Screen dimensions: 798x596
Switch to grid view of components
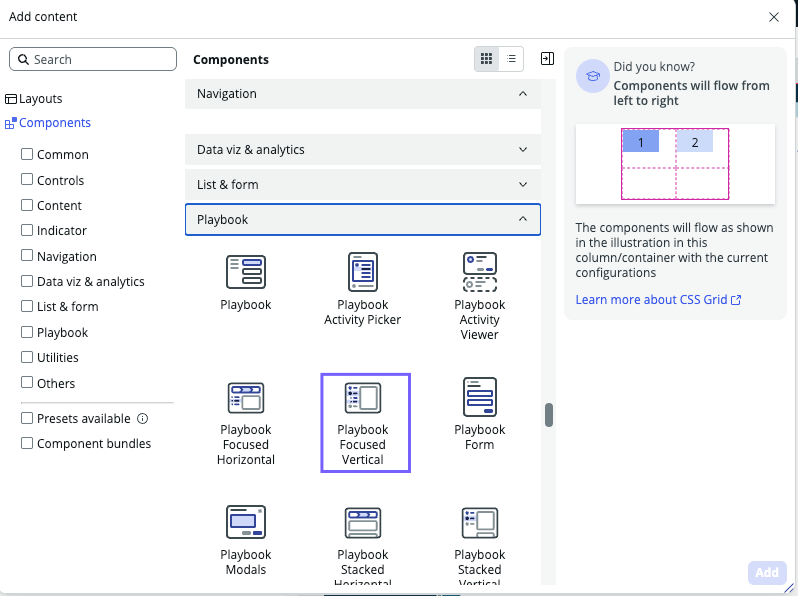pyautogui.click(x=487, y=59)
